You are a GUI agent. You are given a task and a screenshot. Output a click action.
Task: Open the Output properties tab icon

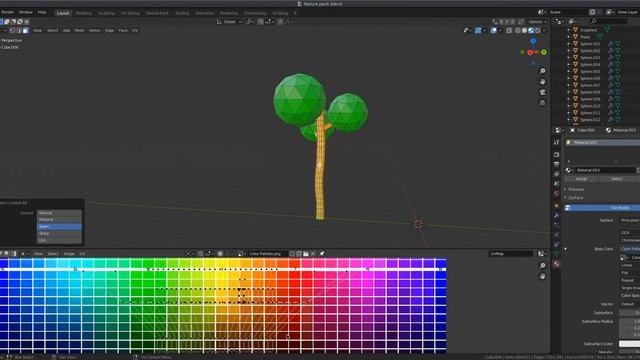point(556,164)
